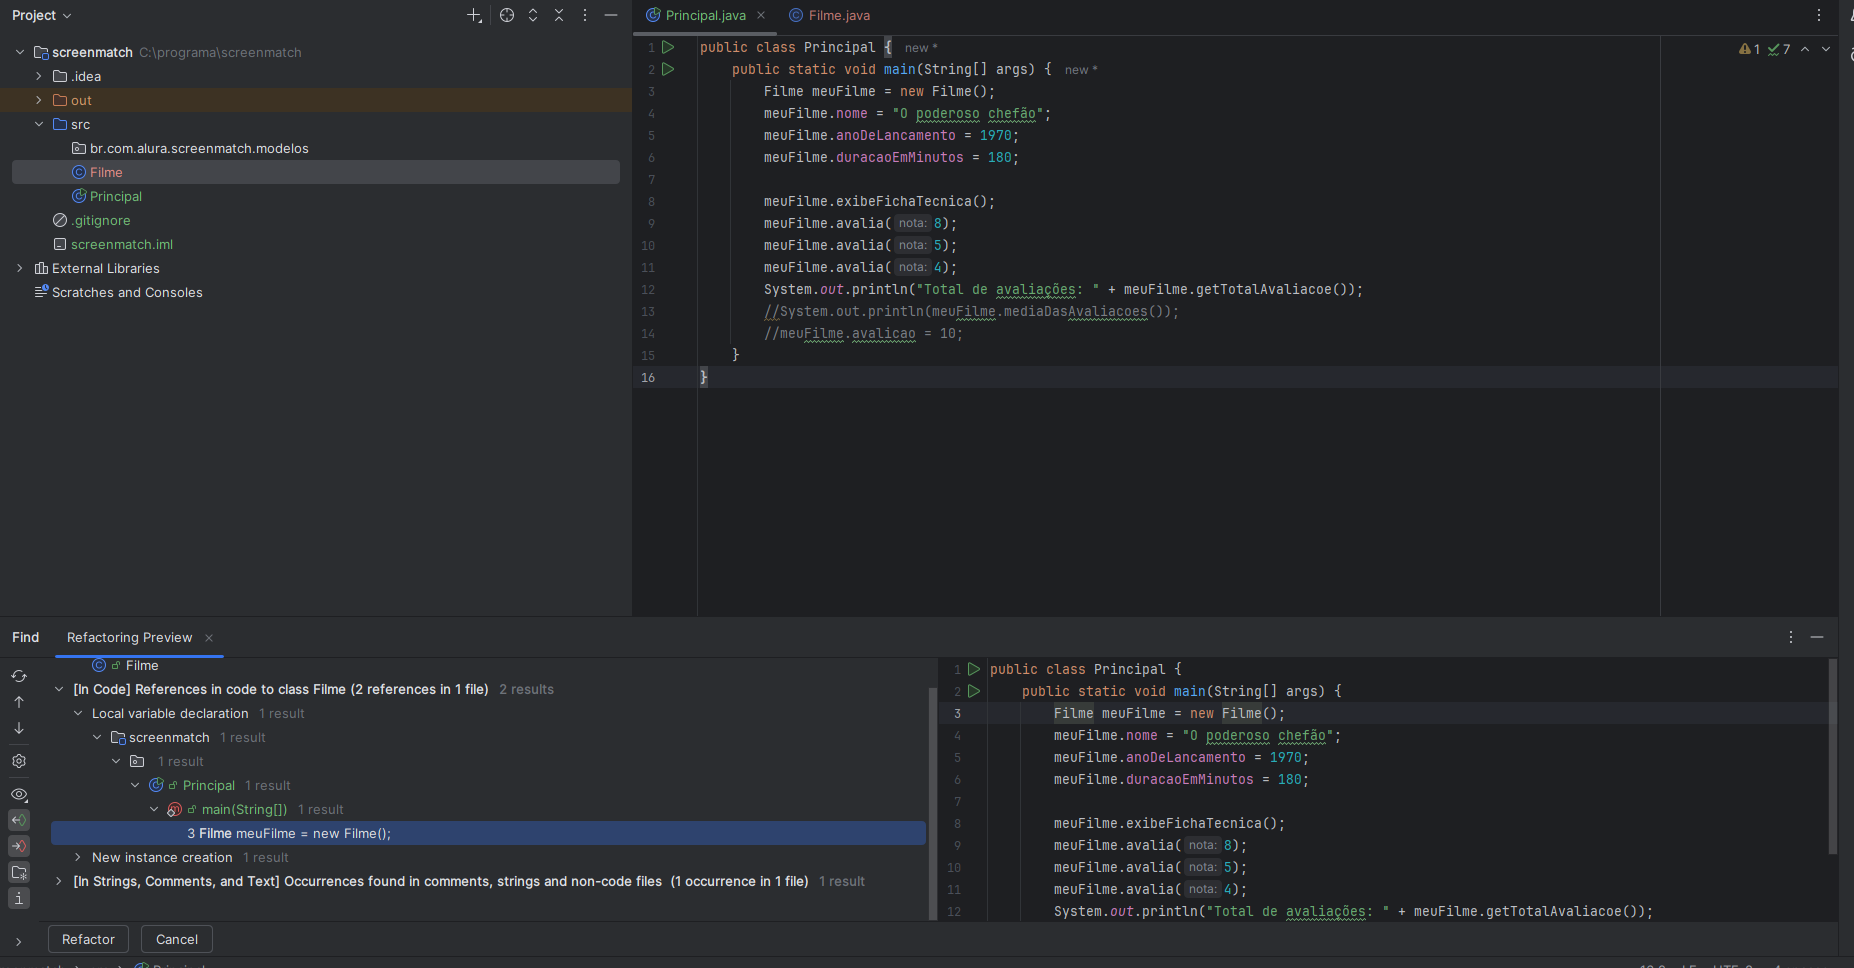Go to previous highlighted problem arrow

1805,49
